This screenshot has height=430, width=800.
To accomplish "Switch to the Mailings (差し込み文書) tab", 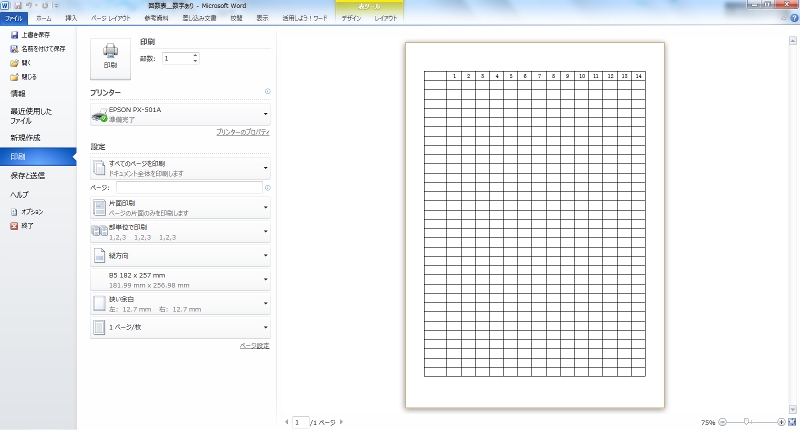I will click(199, 18).
